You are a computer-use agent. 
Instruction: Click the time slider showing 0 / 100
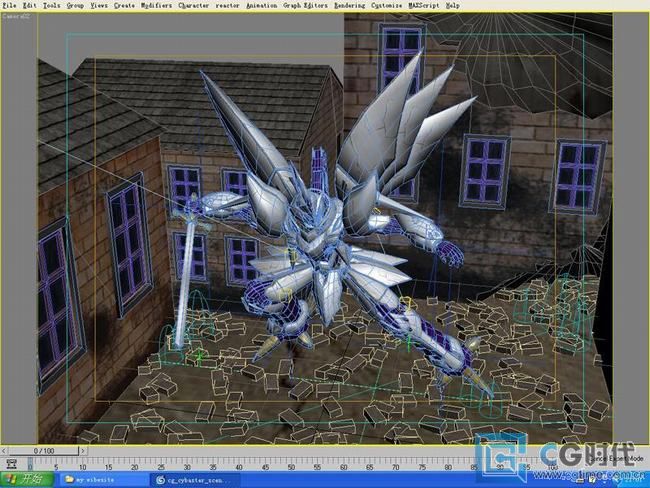[44, 451]
